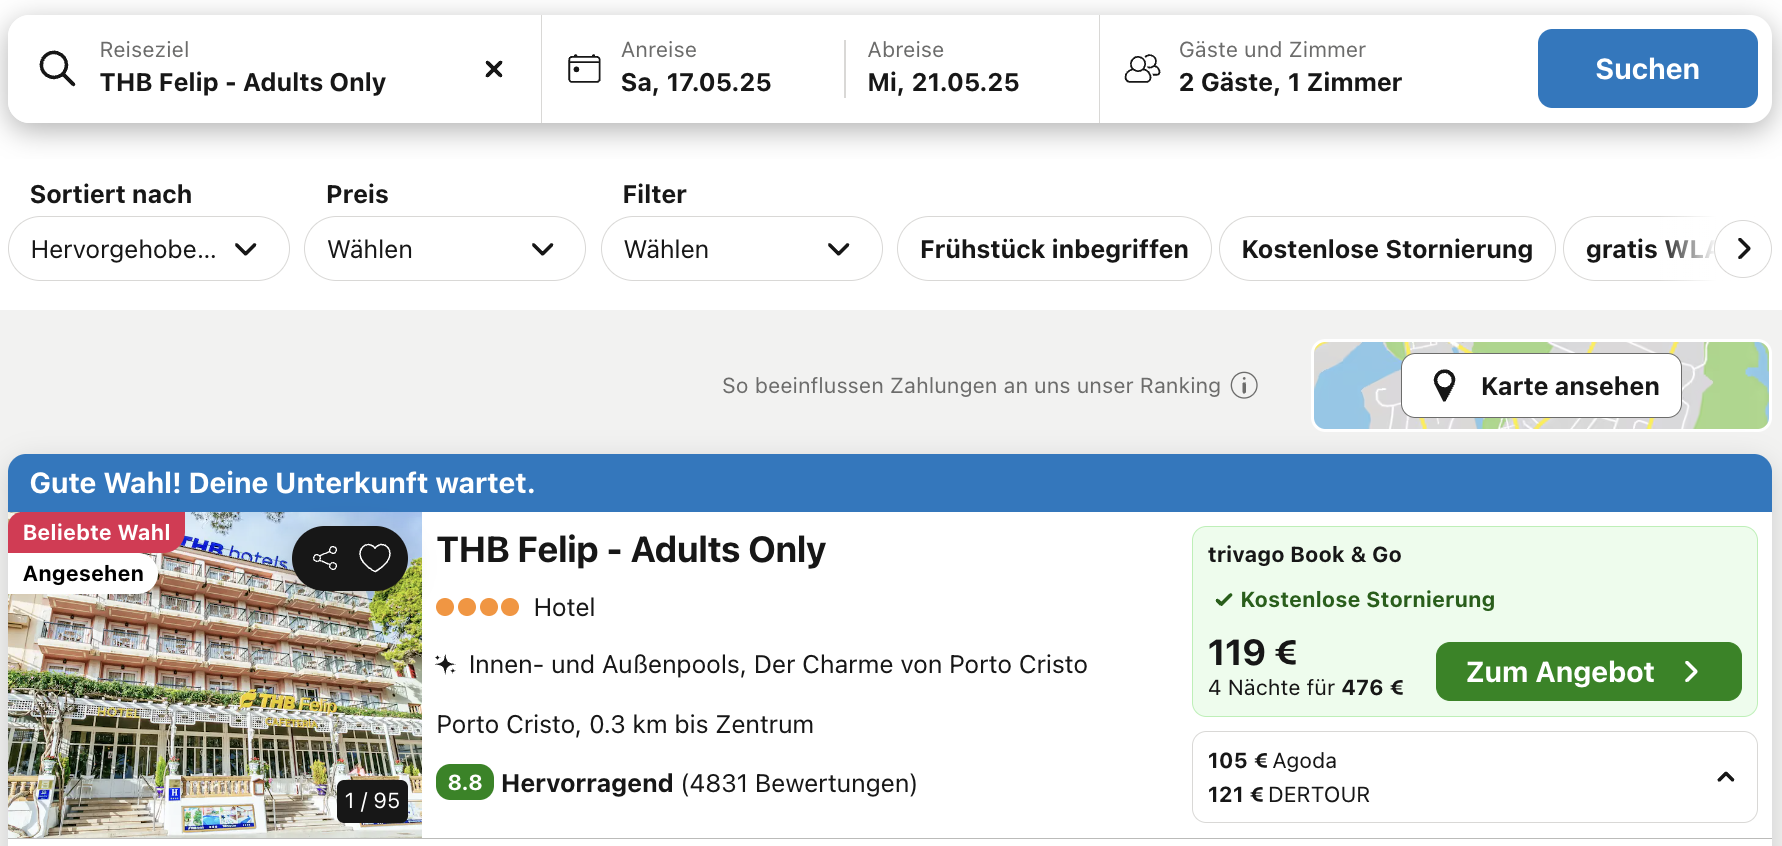Click Zum Angebot button

pyautogui.click(x=1588, y=672)
